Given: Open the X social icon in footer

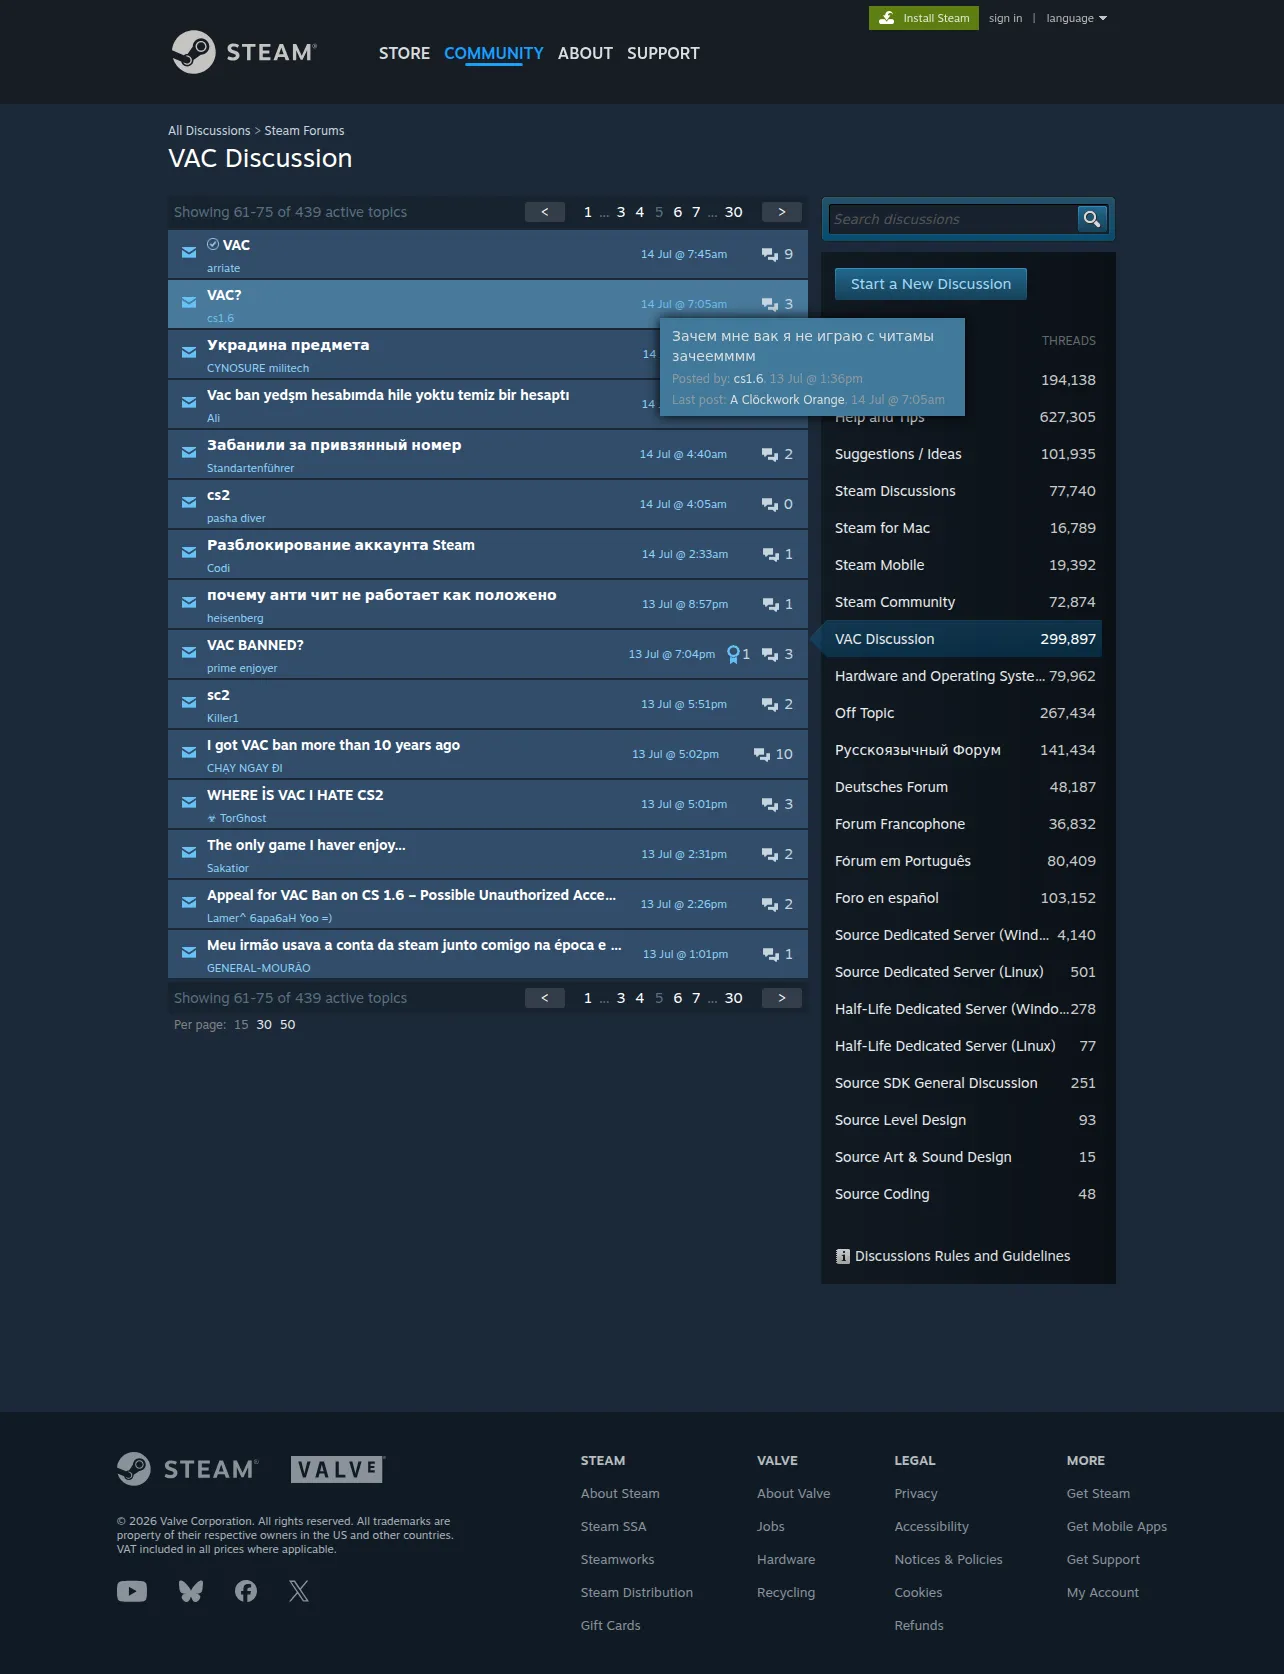Looking at the screenshot, I should tap(299, 1591).
